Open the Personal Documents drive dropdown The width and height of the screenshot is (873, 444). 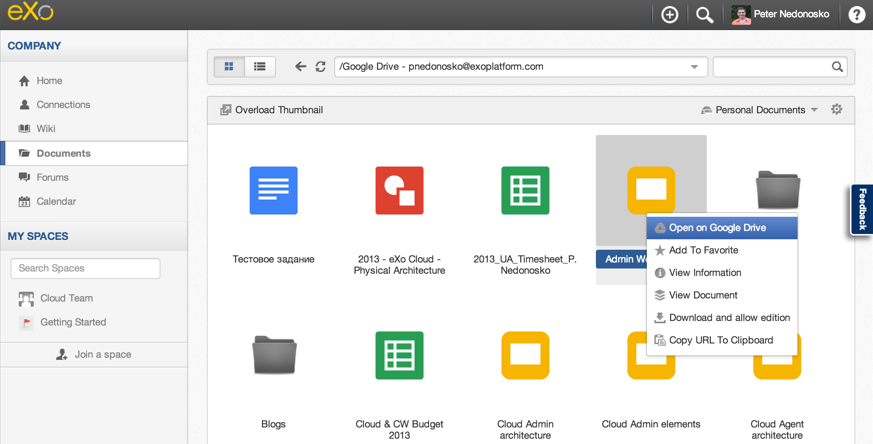tap(759, 110)
